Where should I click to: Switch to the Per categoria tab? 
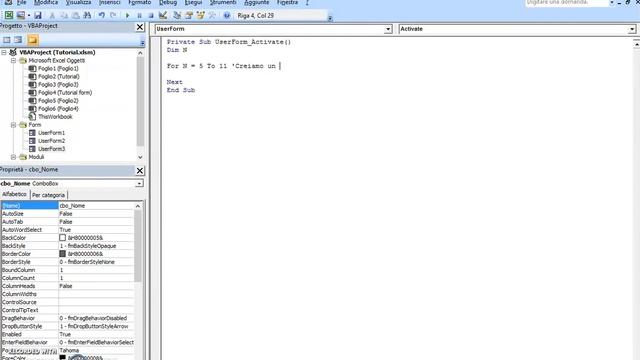point(48,195)
